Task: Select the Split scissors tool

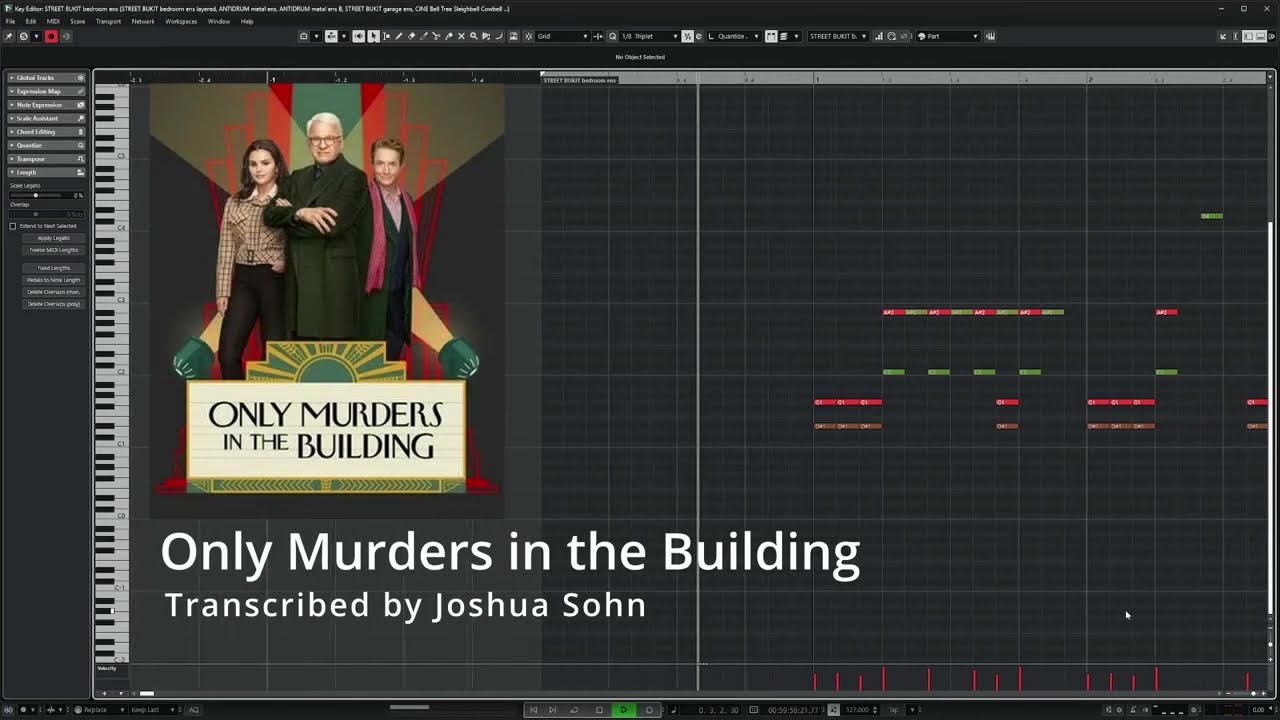Action: click(x=436, y=36)
